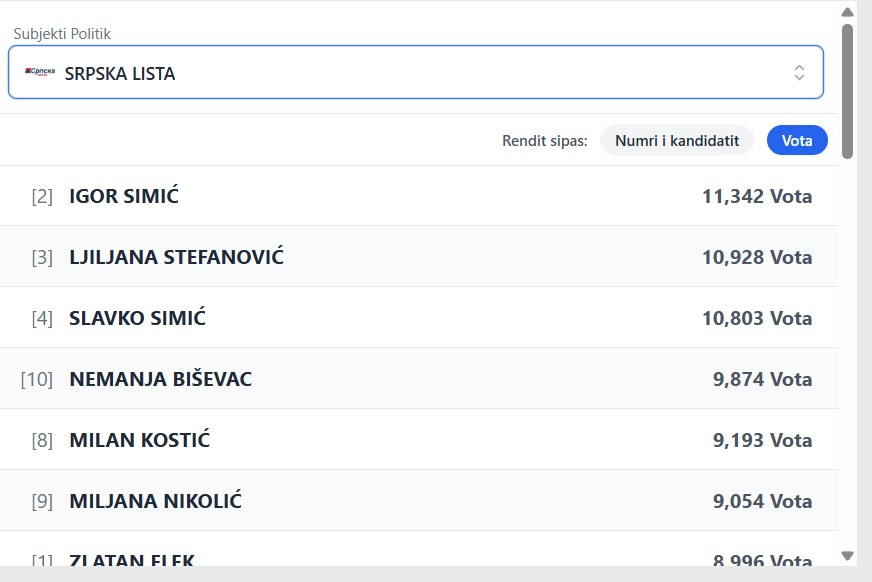Open Milan Kostić candidate entry
Viewport: 872px width, 582px height.
[139, 440]
